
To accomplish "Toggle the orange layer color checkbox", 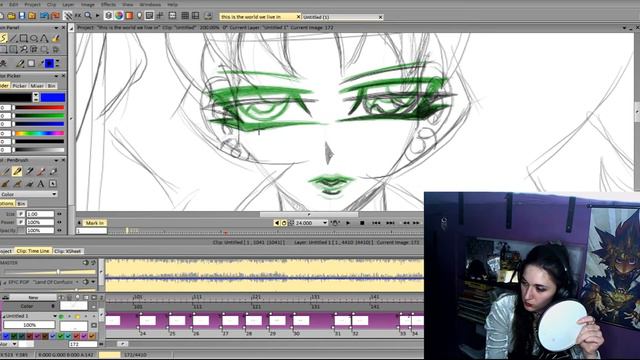I will point(92,336).
